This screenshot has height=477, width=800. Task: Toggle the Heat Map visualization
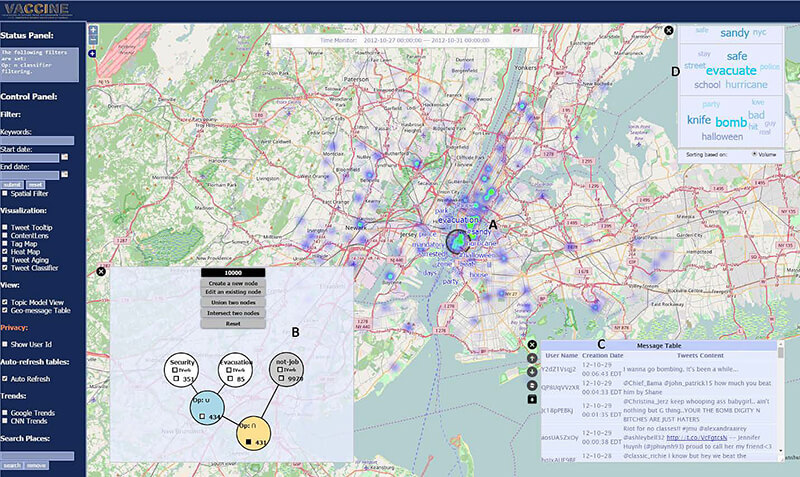coord(4,251)
